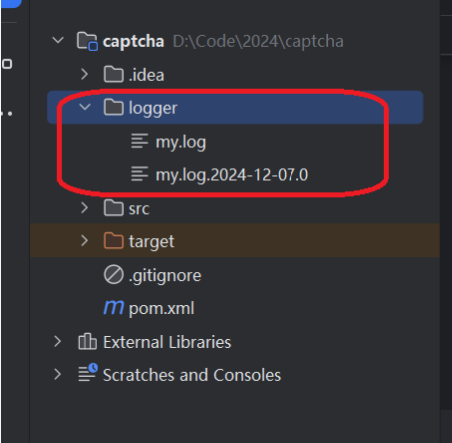The width and height of the screenshot is (452, 443).
Task: Select the src folder label
Action: click(139, 209)
